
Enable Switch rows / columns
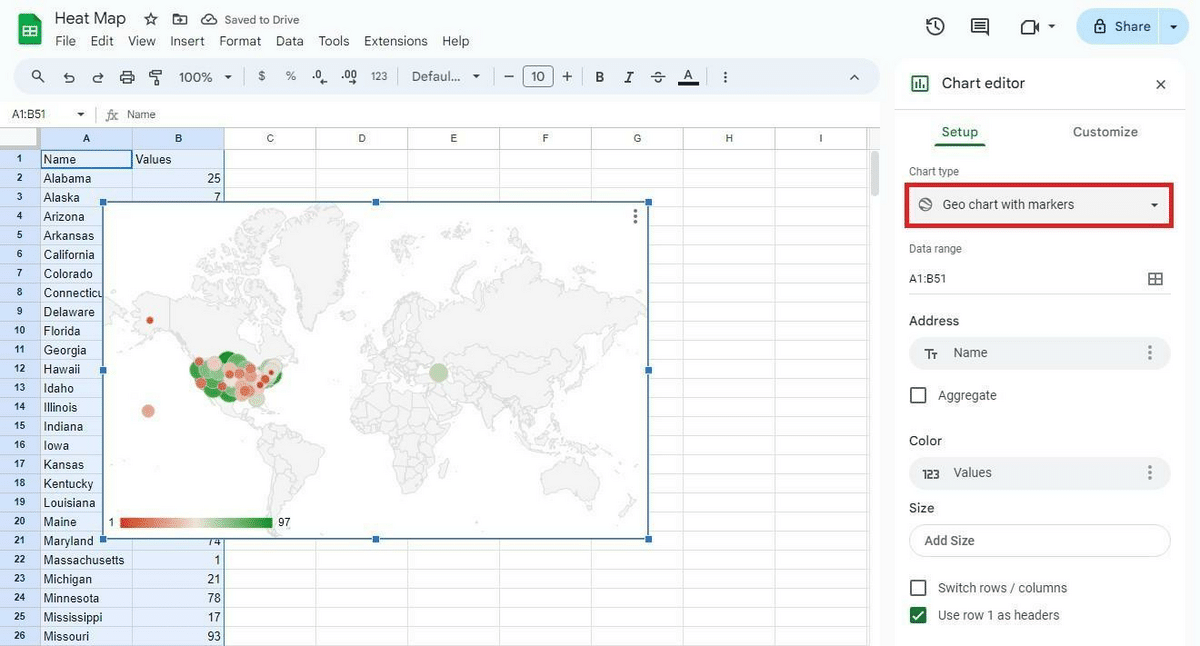pos(918,588)
